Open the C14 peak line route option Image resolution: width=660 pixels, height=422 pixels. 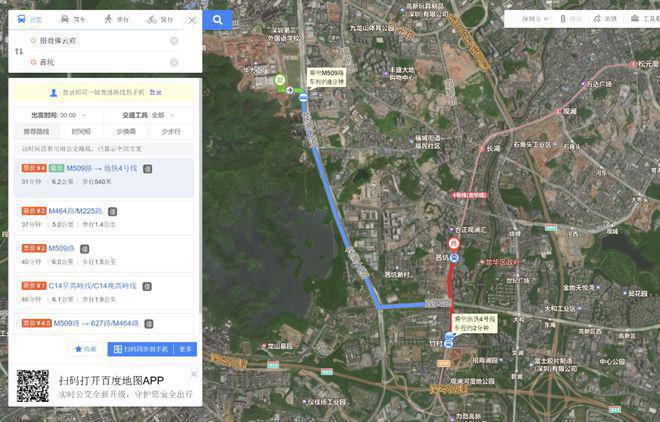[104, 292]
